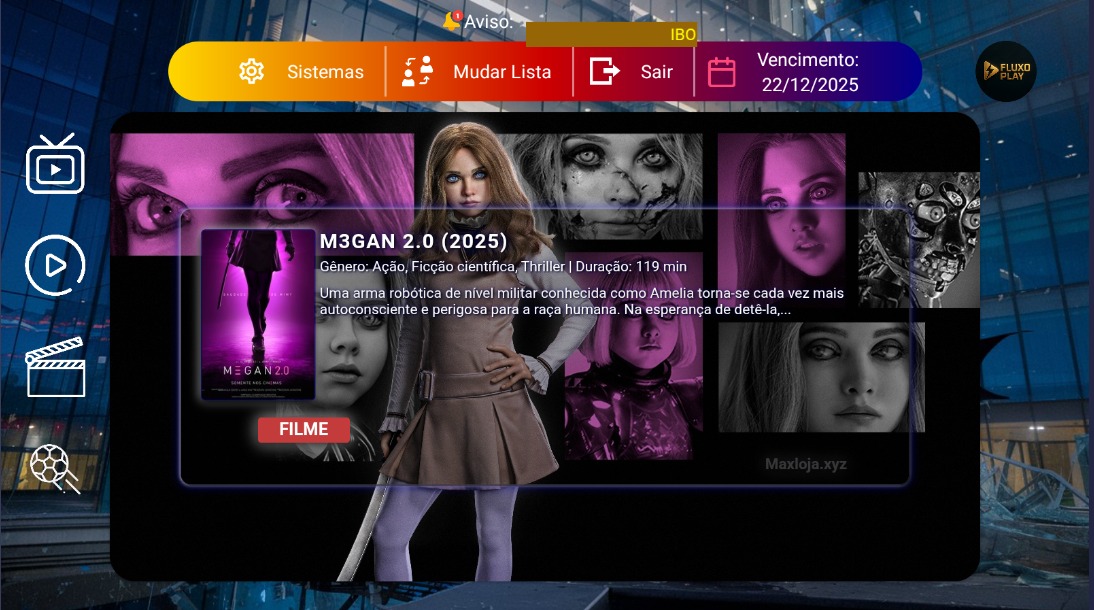Click the red FILME badge
The height and width of the screenshot is (610, 1094).
[304, 429]
